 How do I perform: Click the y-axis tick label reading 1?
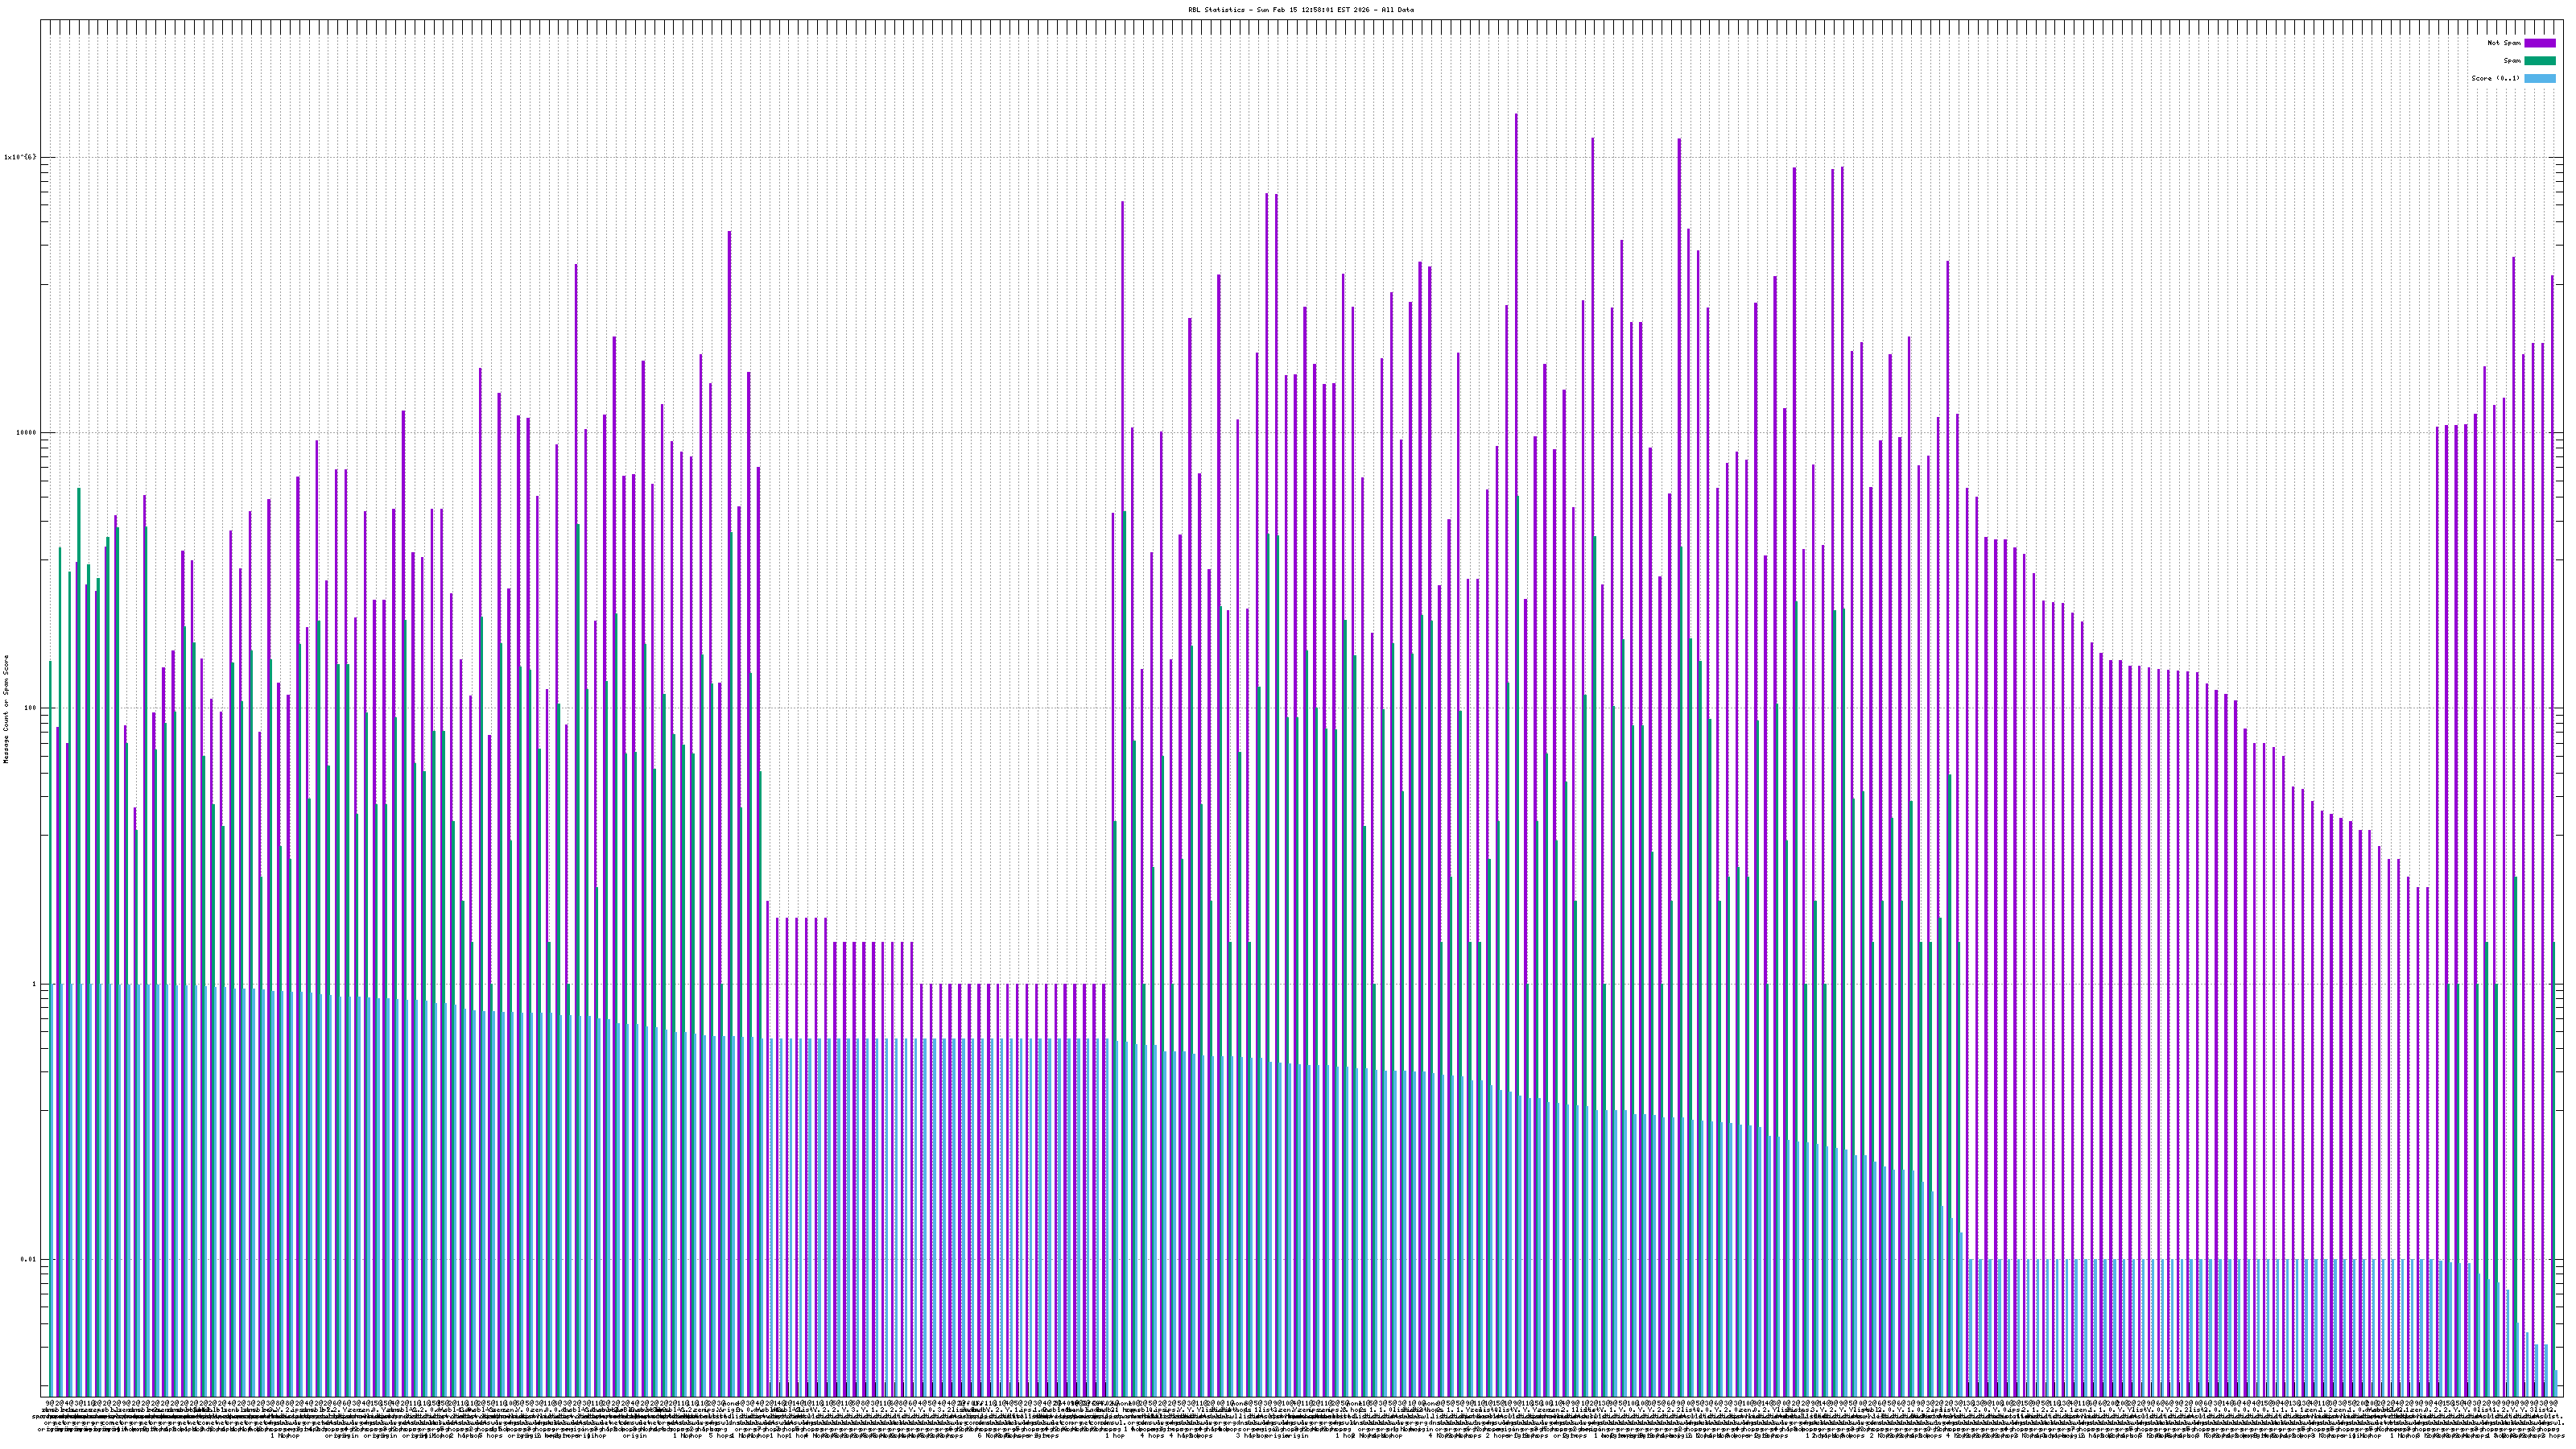coord(33,984)
